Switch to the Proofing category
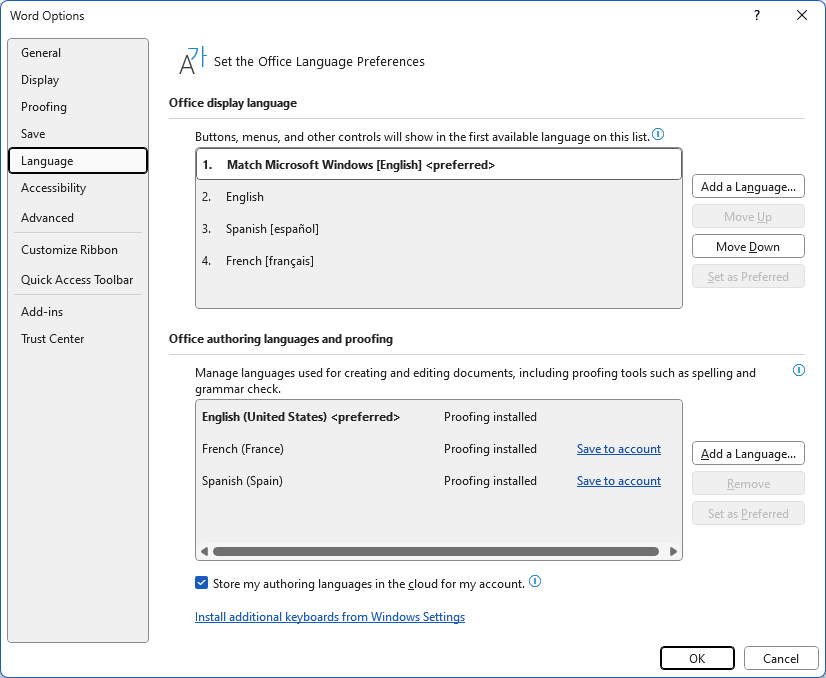 pos(78,107)
